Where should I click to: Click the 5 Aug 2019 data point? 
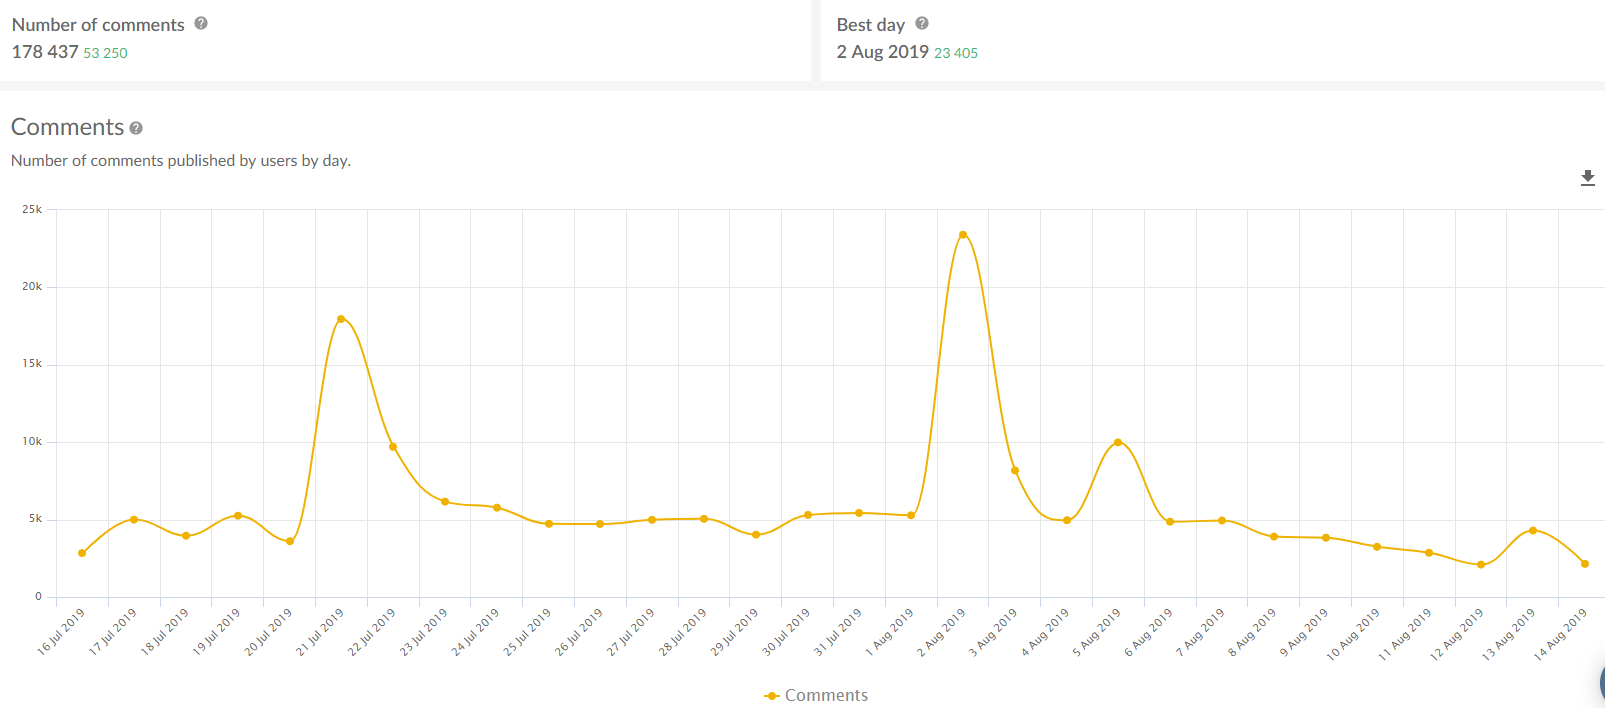coord(1118,442)
